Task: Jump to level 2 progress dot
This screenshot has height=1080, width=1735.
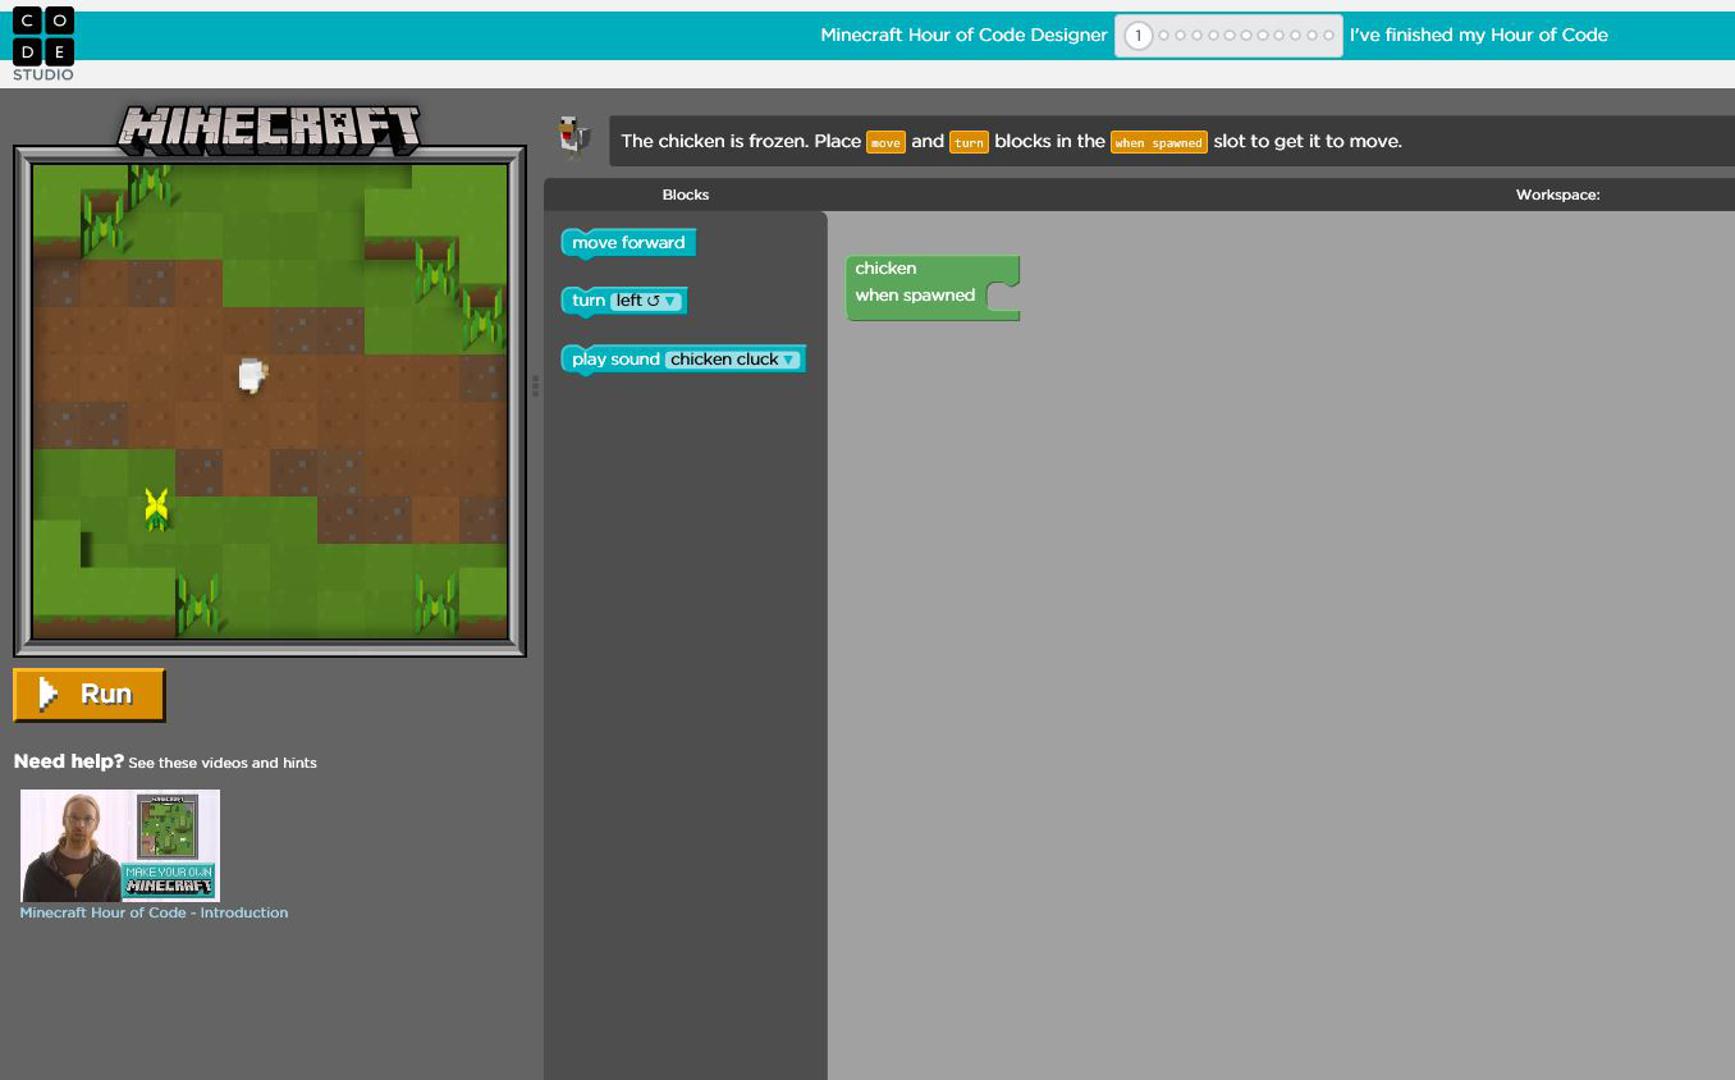Action: point(1164,36)
